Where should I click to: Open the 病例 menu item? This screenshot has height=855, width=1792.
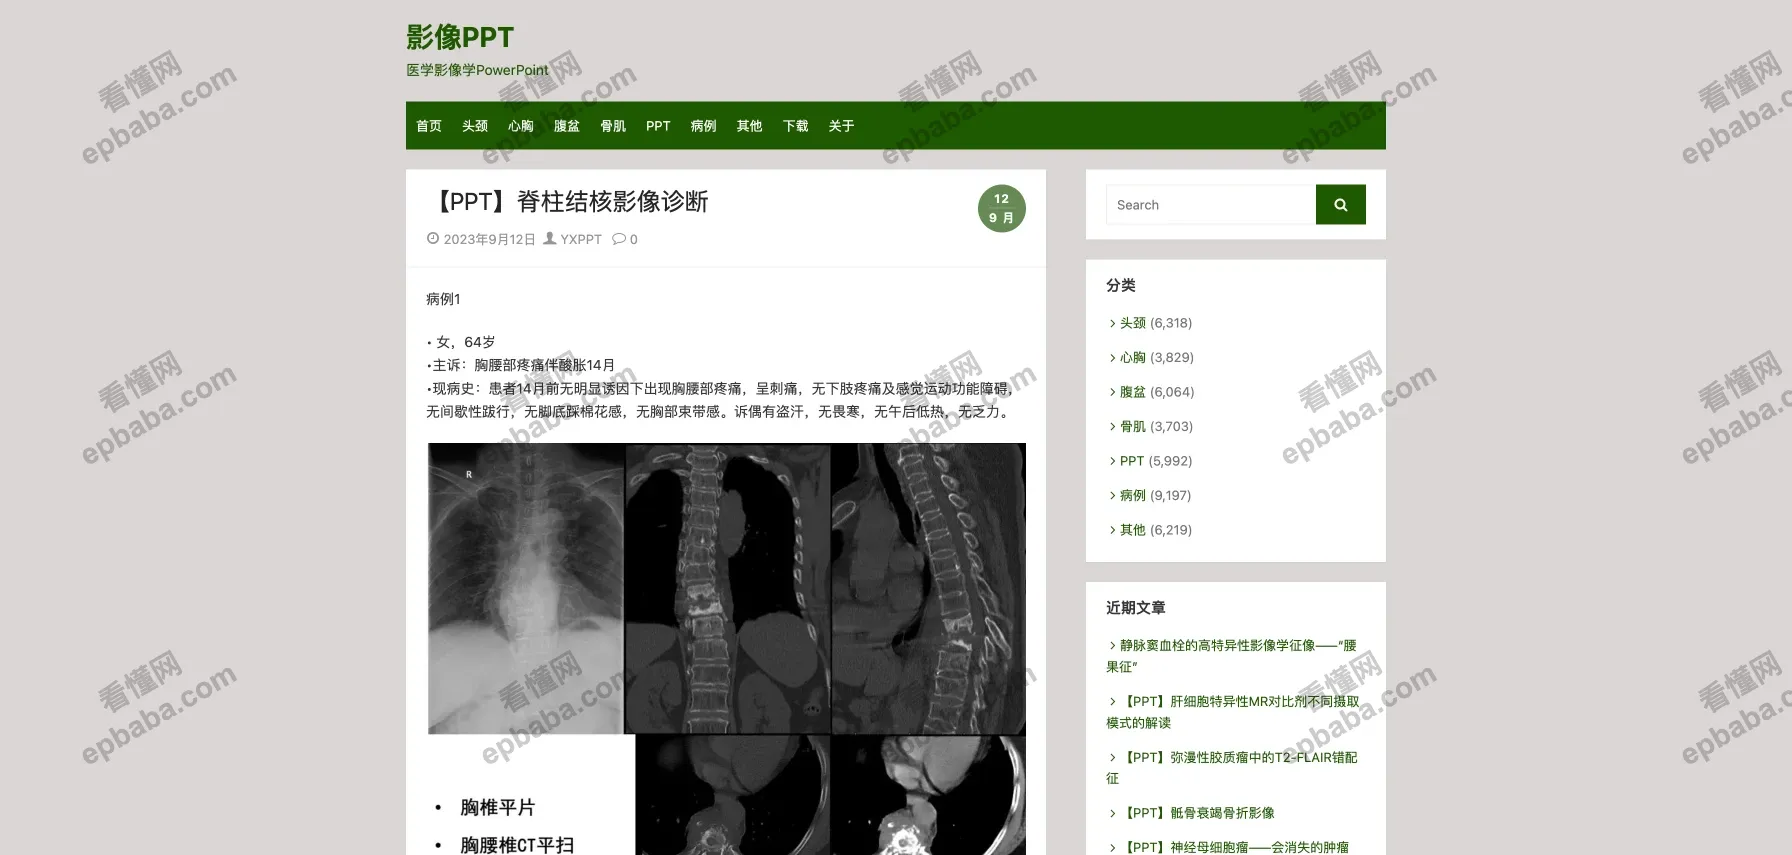[x=704, y=126]
